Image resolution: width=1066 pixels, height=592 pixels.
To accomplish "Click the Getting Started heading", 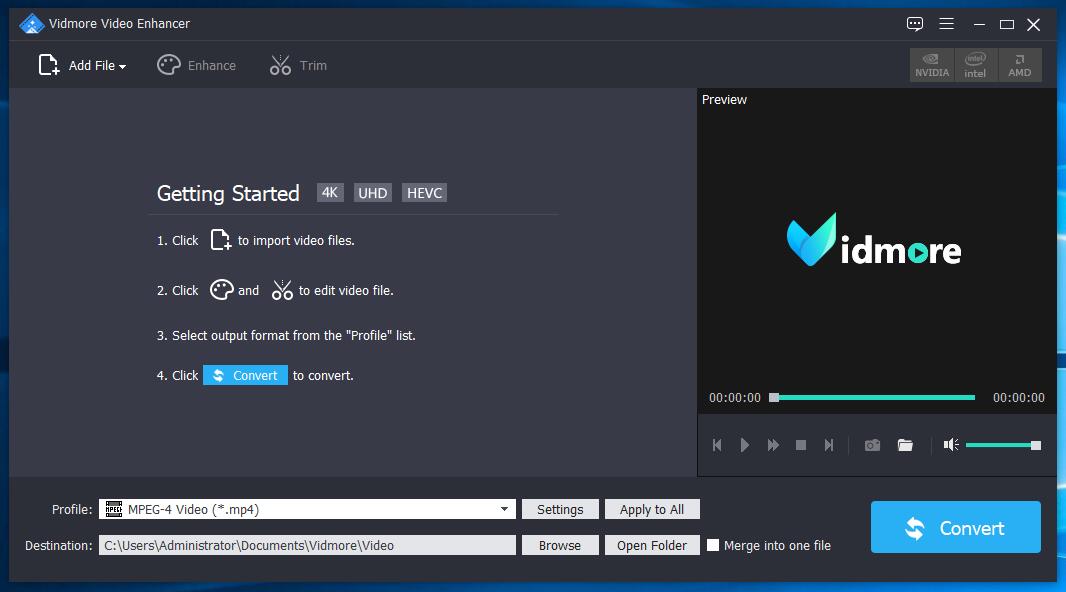I will point(228,194).
